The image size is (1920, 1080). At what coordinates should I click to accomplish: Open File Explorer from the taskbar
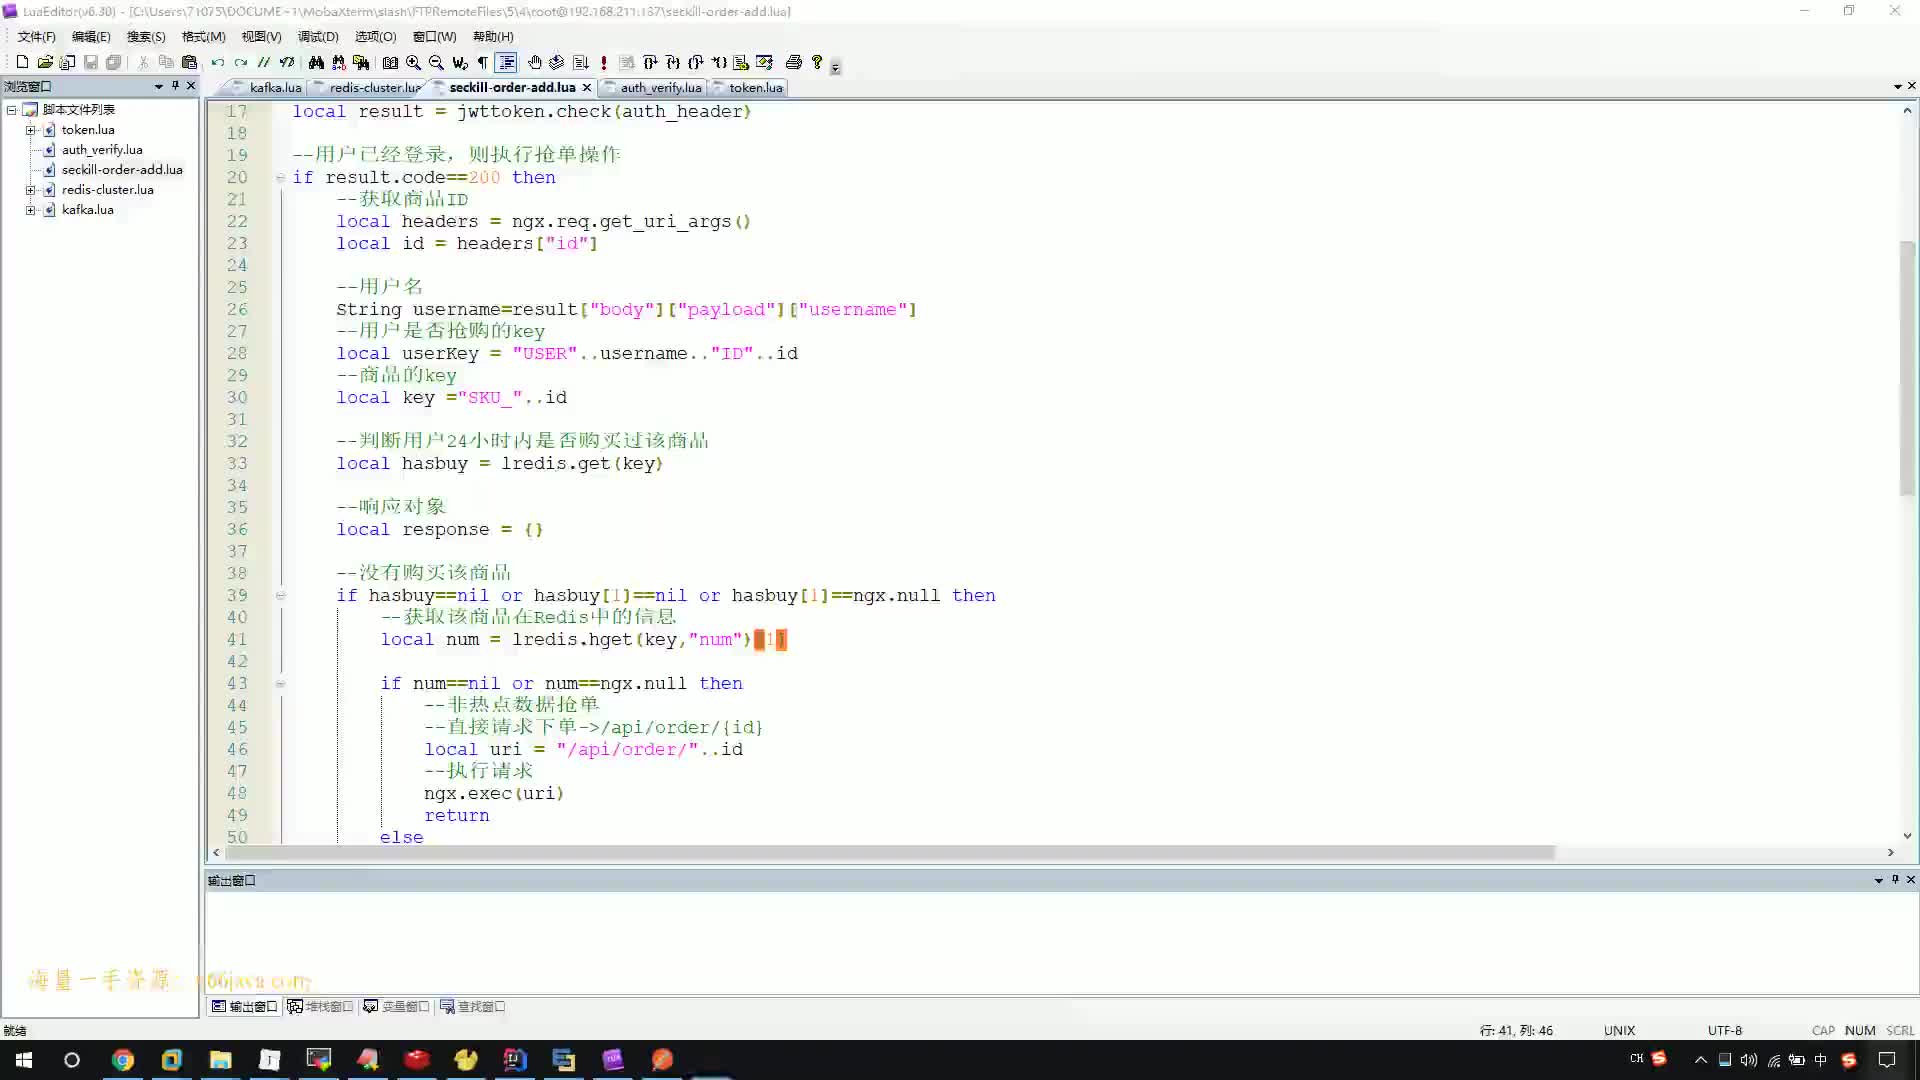pyautogui.click(x=220, y=1060)
